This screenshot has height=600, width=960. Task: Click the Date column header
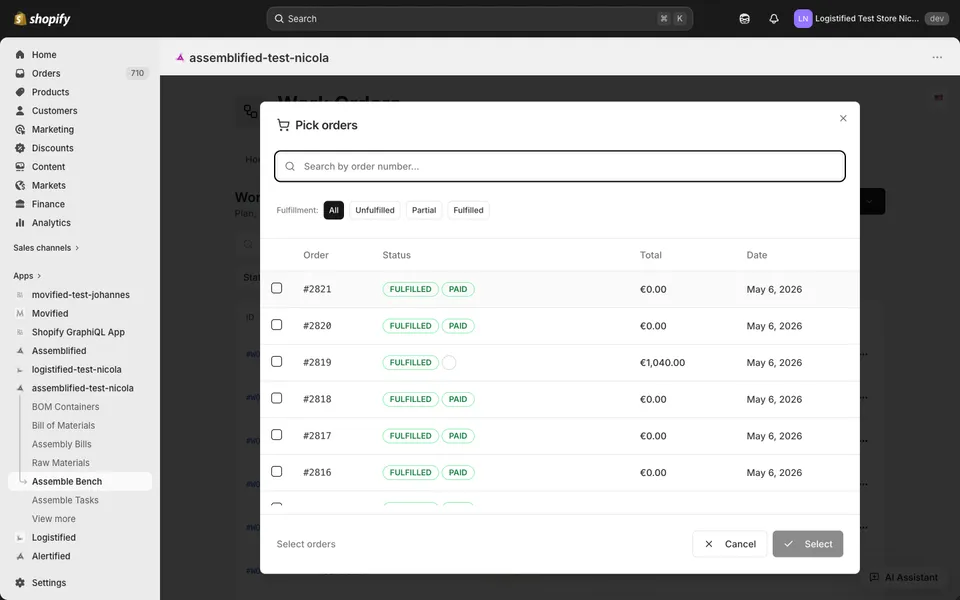[x=757, y=255]
